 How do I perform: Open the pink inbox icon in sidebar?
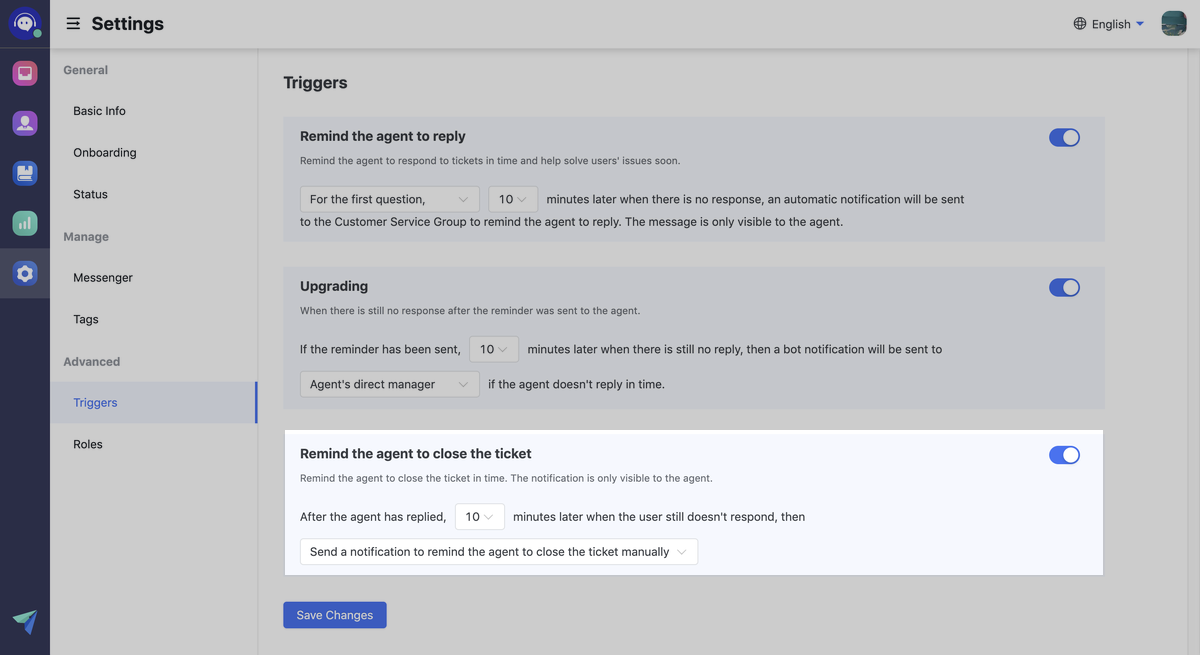pos(25,73)
